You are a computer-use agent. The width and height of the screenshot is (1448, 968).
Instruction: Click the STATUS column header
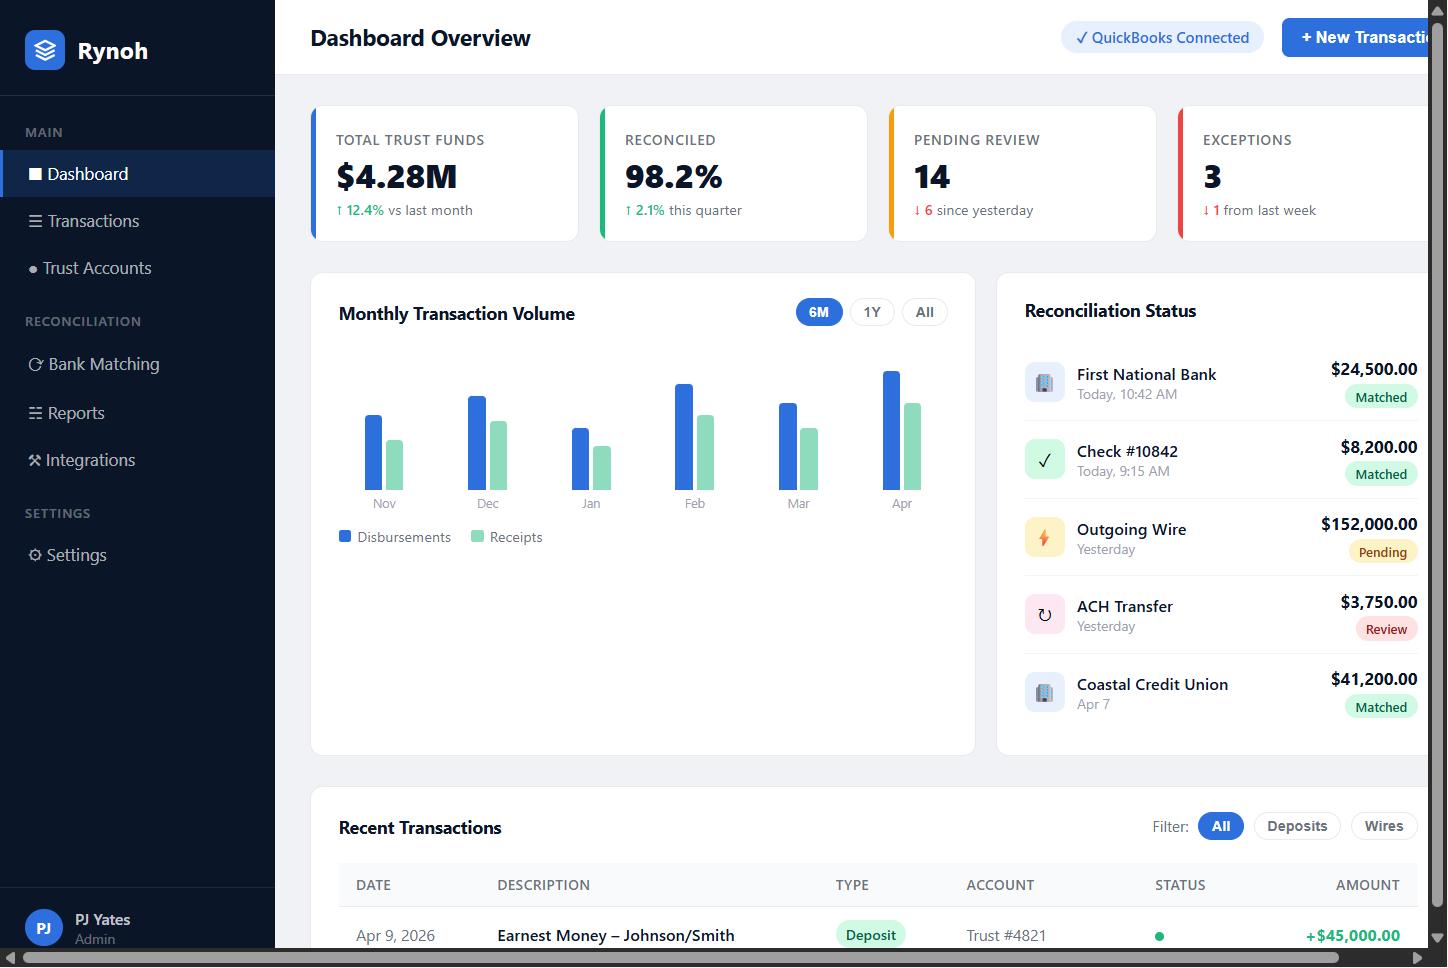[1180, 885]
